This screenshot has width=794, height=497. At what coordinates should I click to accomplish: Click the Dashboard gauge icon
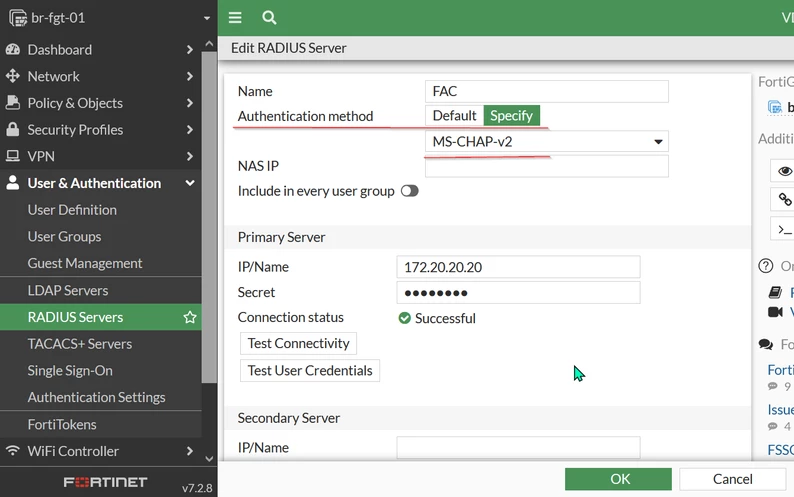(x=13, y=50)
